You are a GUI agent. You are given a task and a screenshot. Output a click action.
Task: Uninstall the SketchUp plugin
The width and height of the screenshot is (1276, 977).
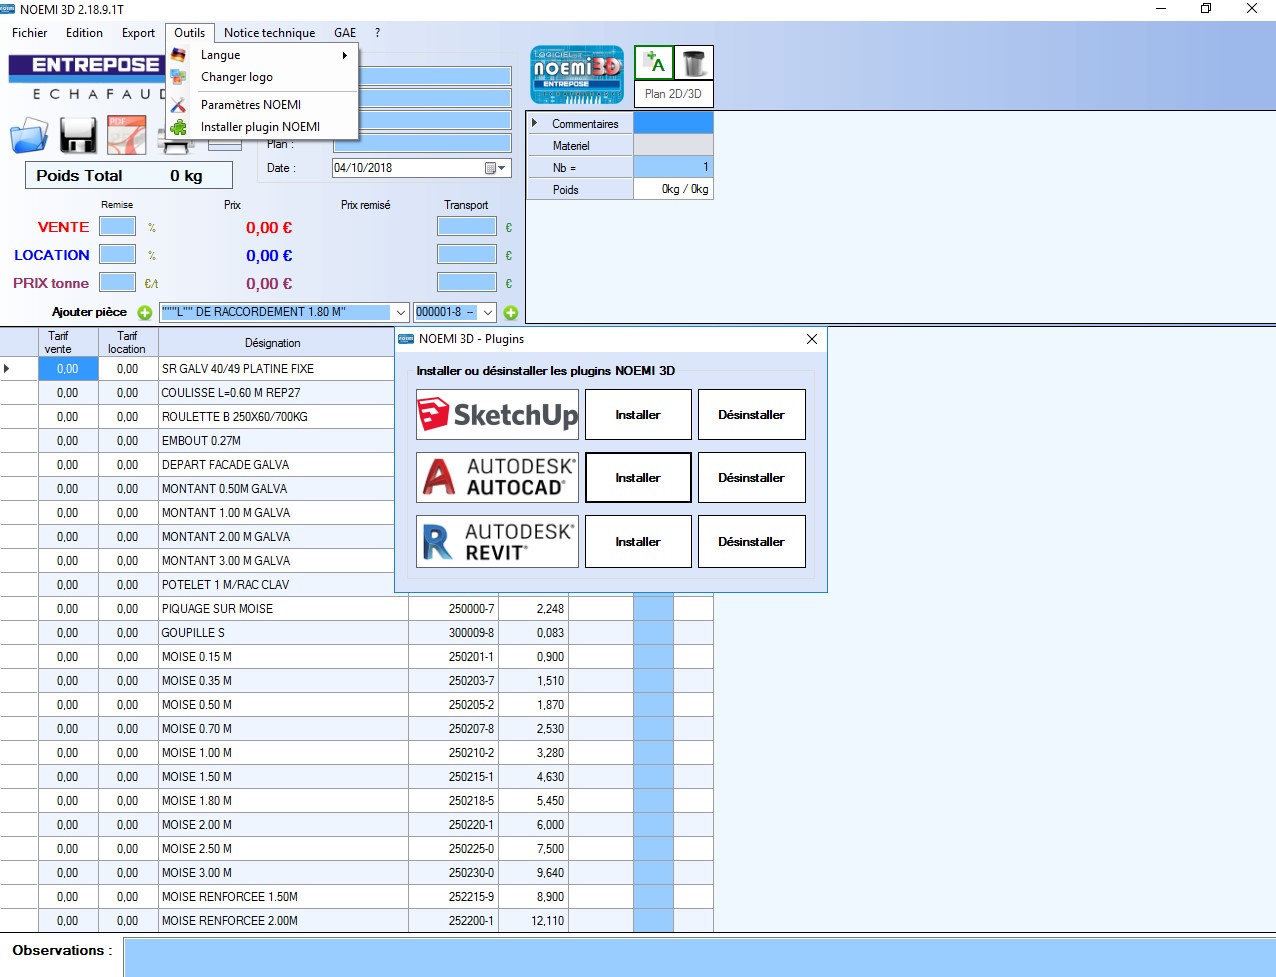[752, 414]
